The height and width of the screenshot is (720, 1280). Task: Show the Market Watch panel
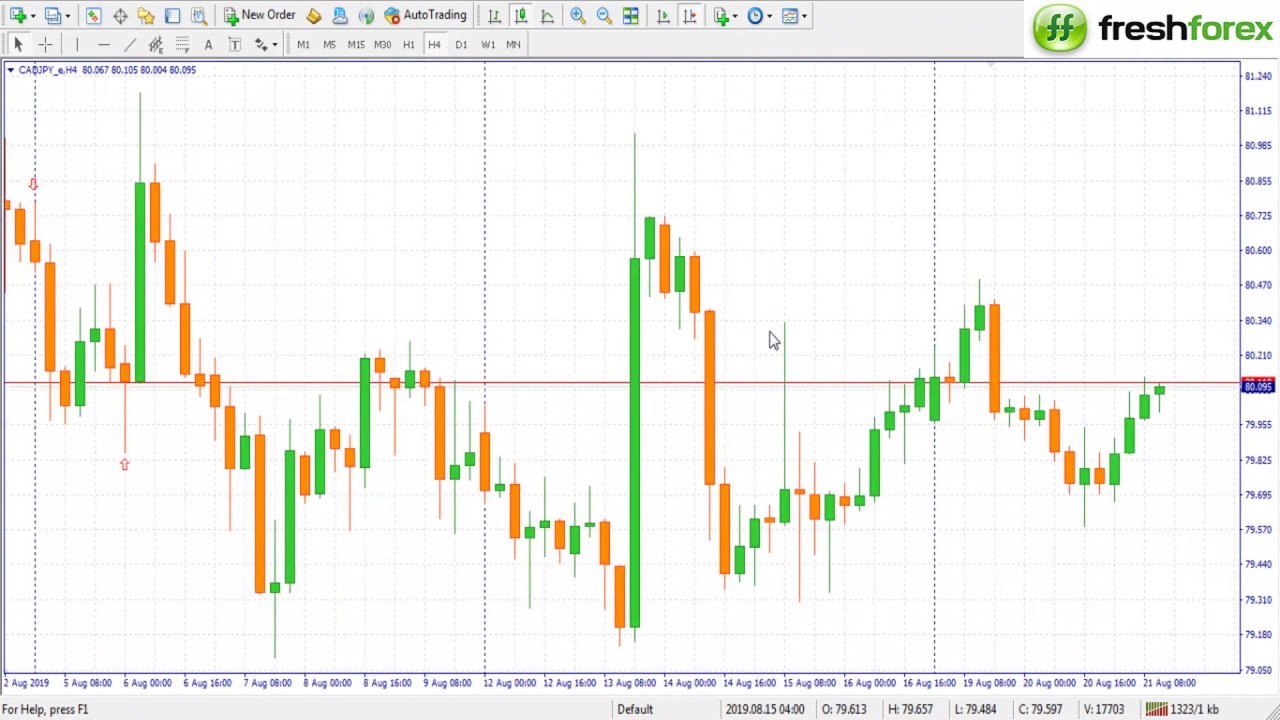[x=93, y=15]
